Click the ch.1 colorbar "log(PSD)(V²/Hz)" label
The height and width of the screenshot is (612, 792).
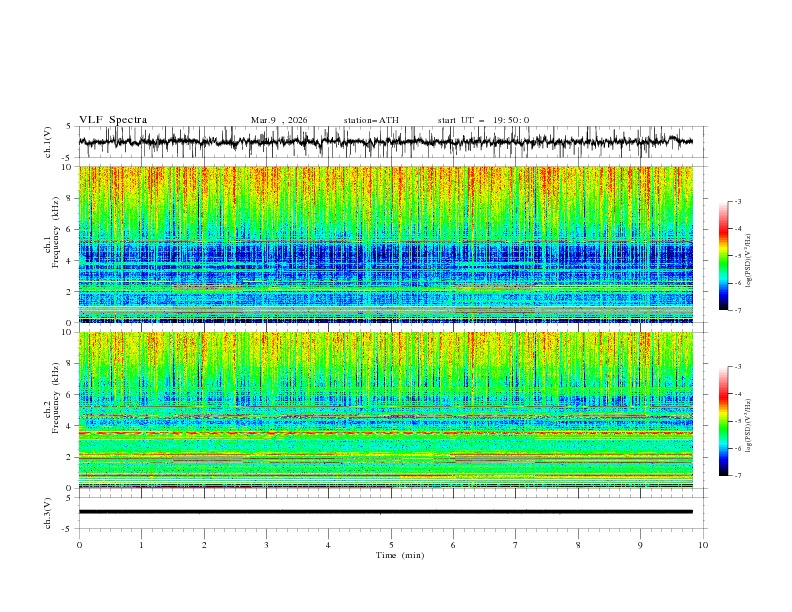click(x=749, y=261)
